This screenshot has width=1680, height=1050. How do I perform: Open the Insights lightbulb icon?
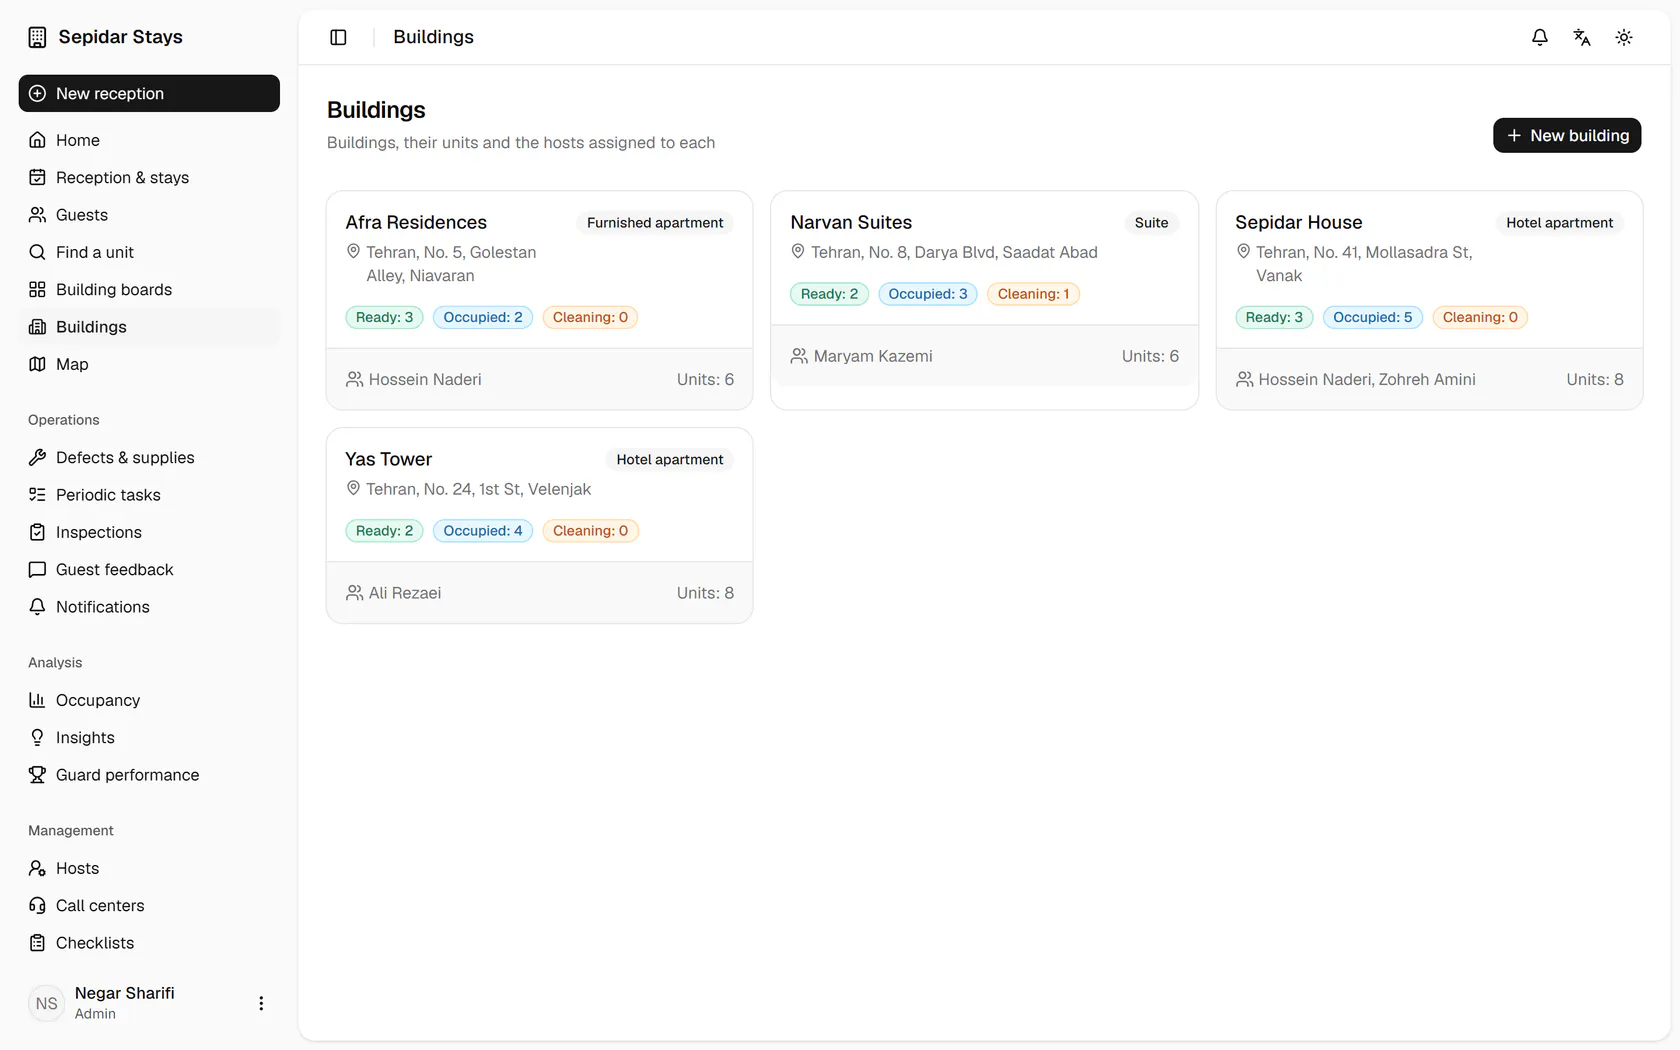tap(37, 737)
